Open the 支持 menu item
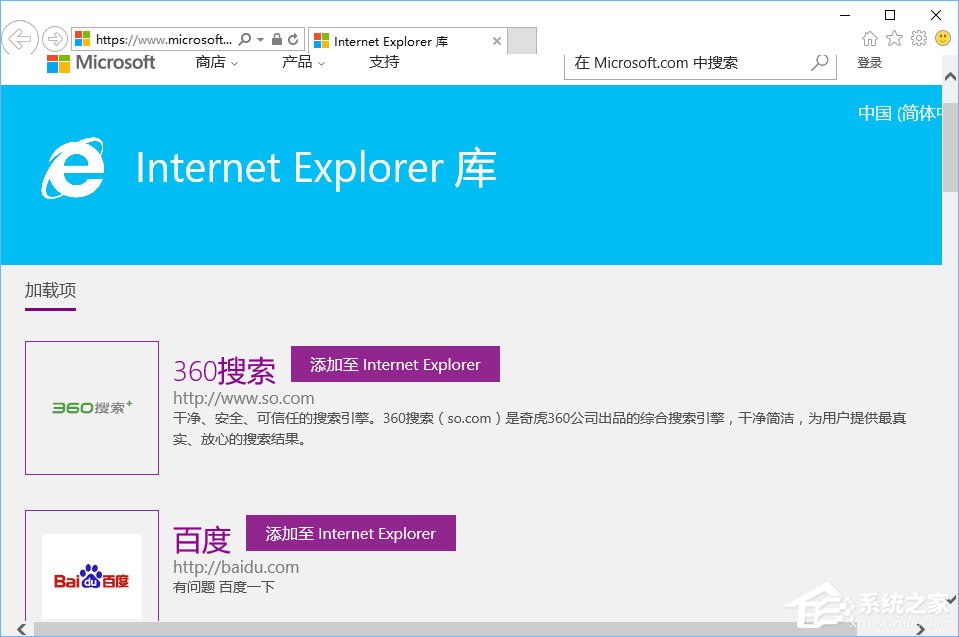The image size is (959, 637). click(x=382, y=62)
